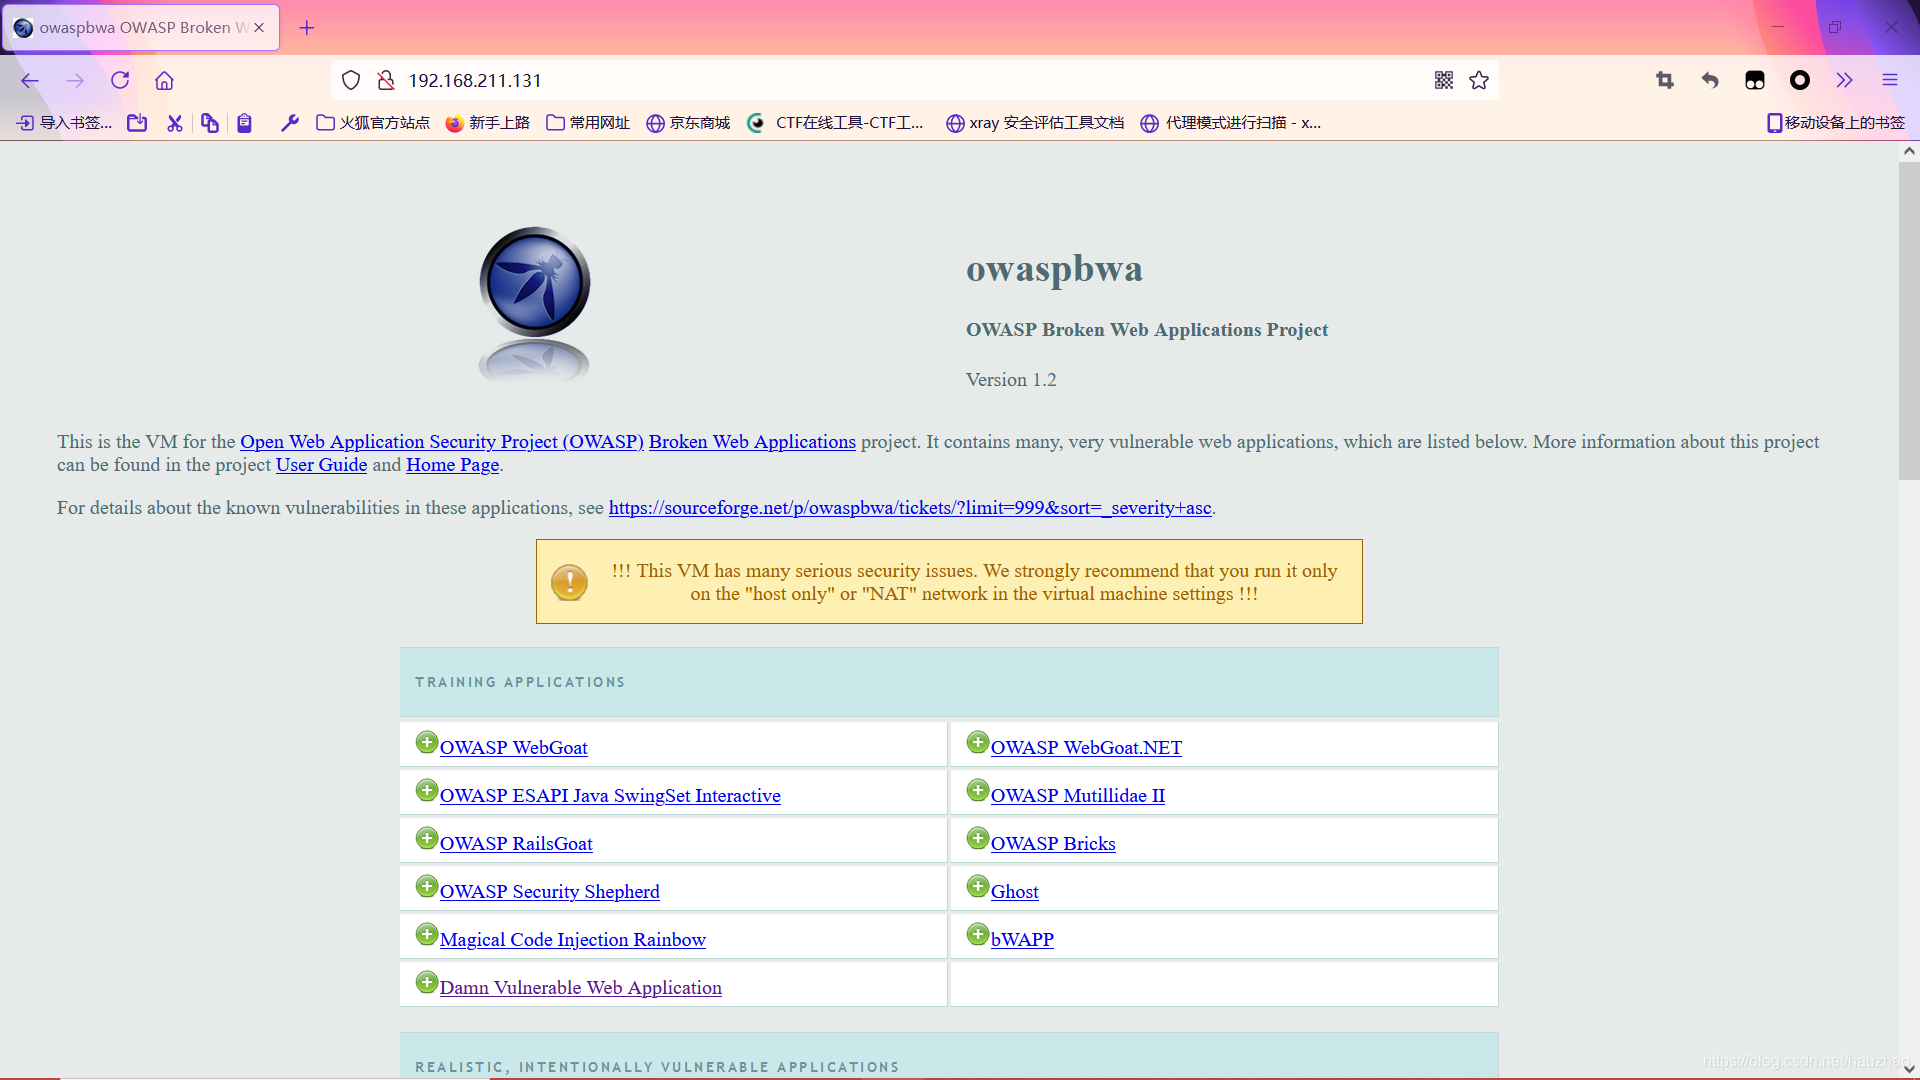Click the tracking protection shield icon
Screen dimensions: 1920x1080
(x=351, y=80)
